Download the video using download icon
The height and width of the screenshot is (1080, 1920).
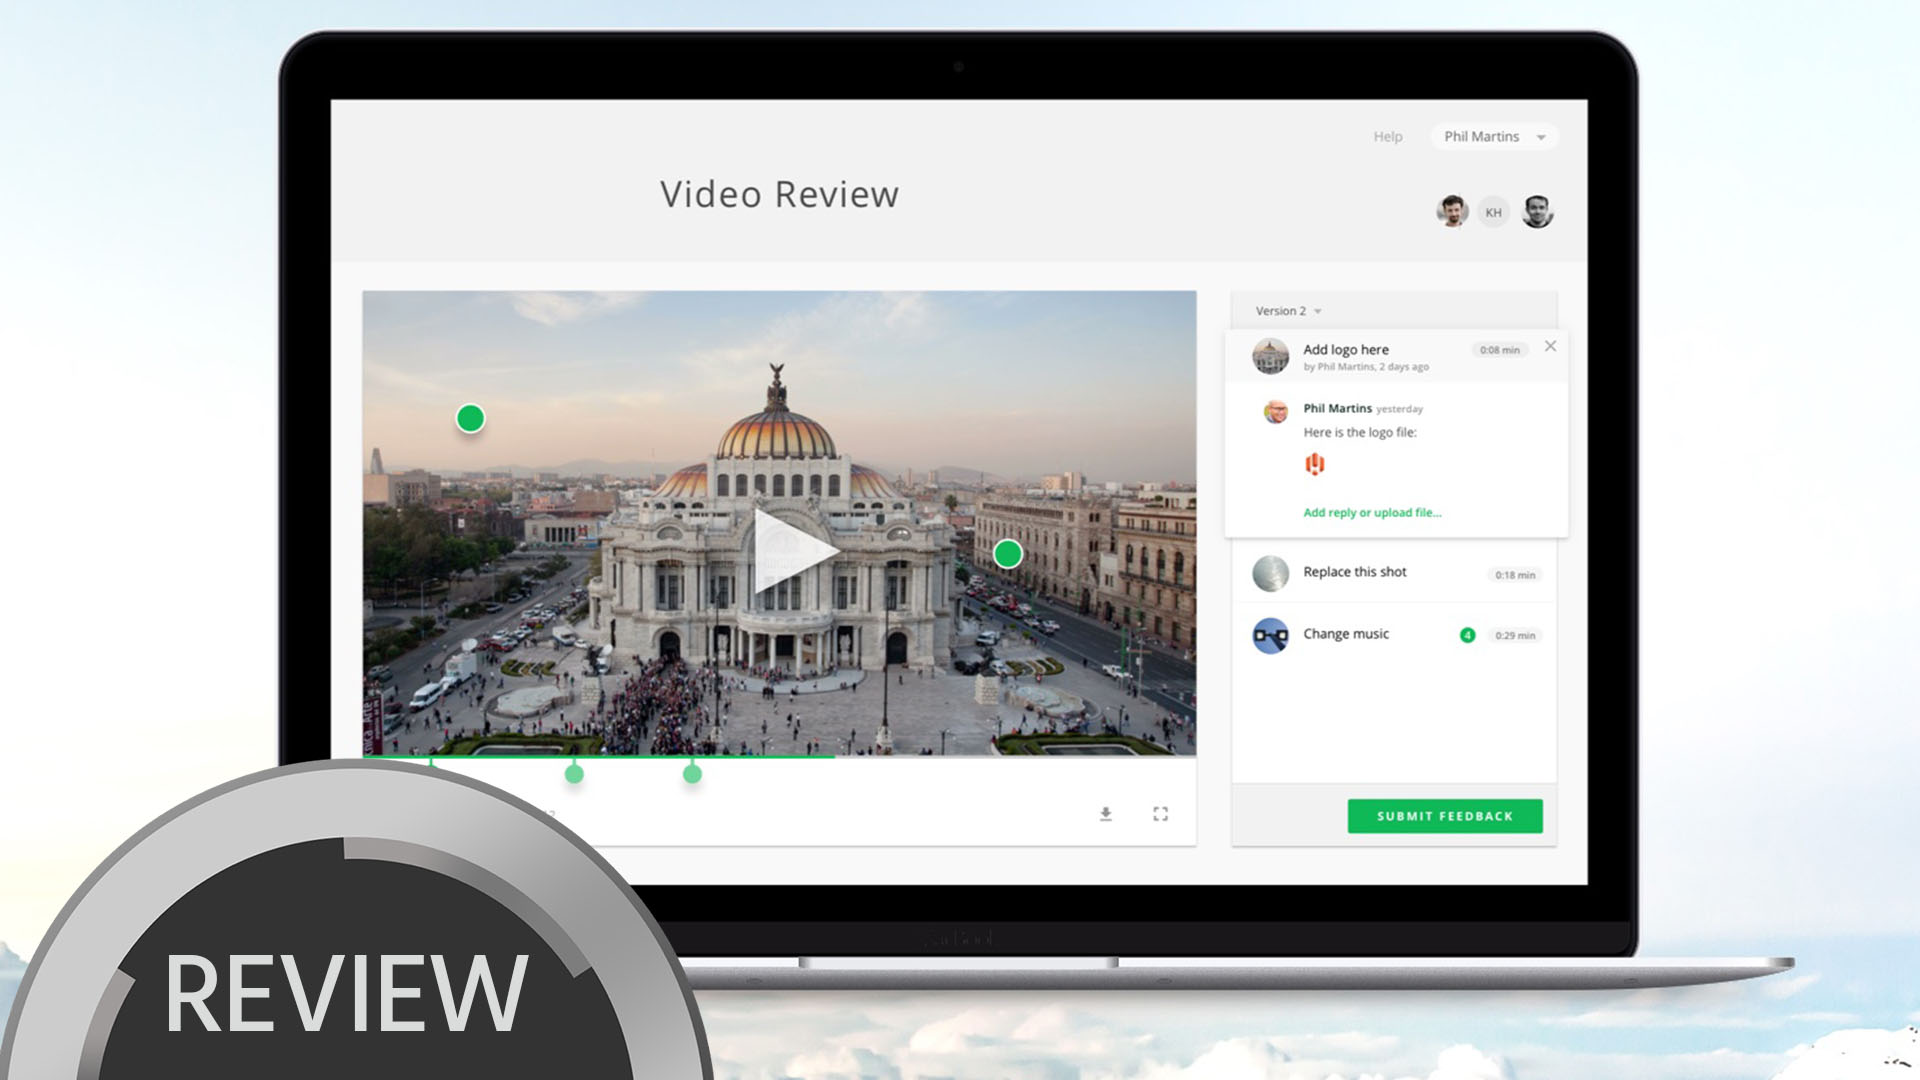point(1106,814)
